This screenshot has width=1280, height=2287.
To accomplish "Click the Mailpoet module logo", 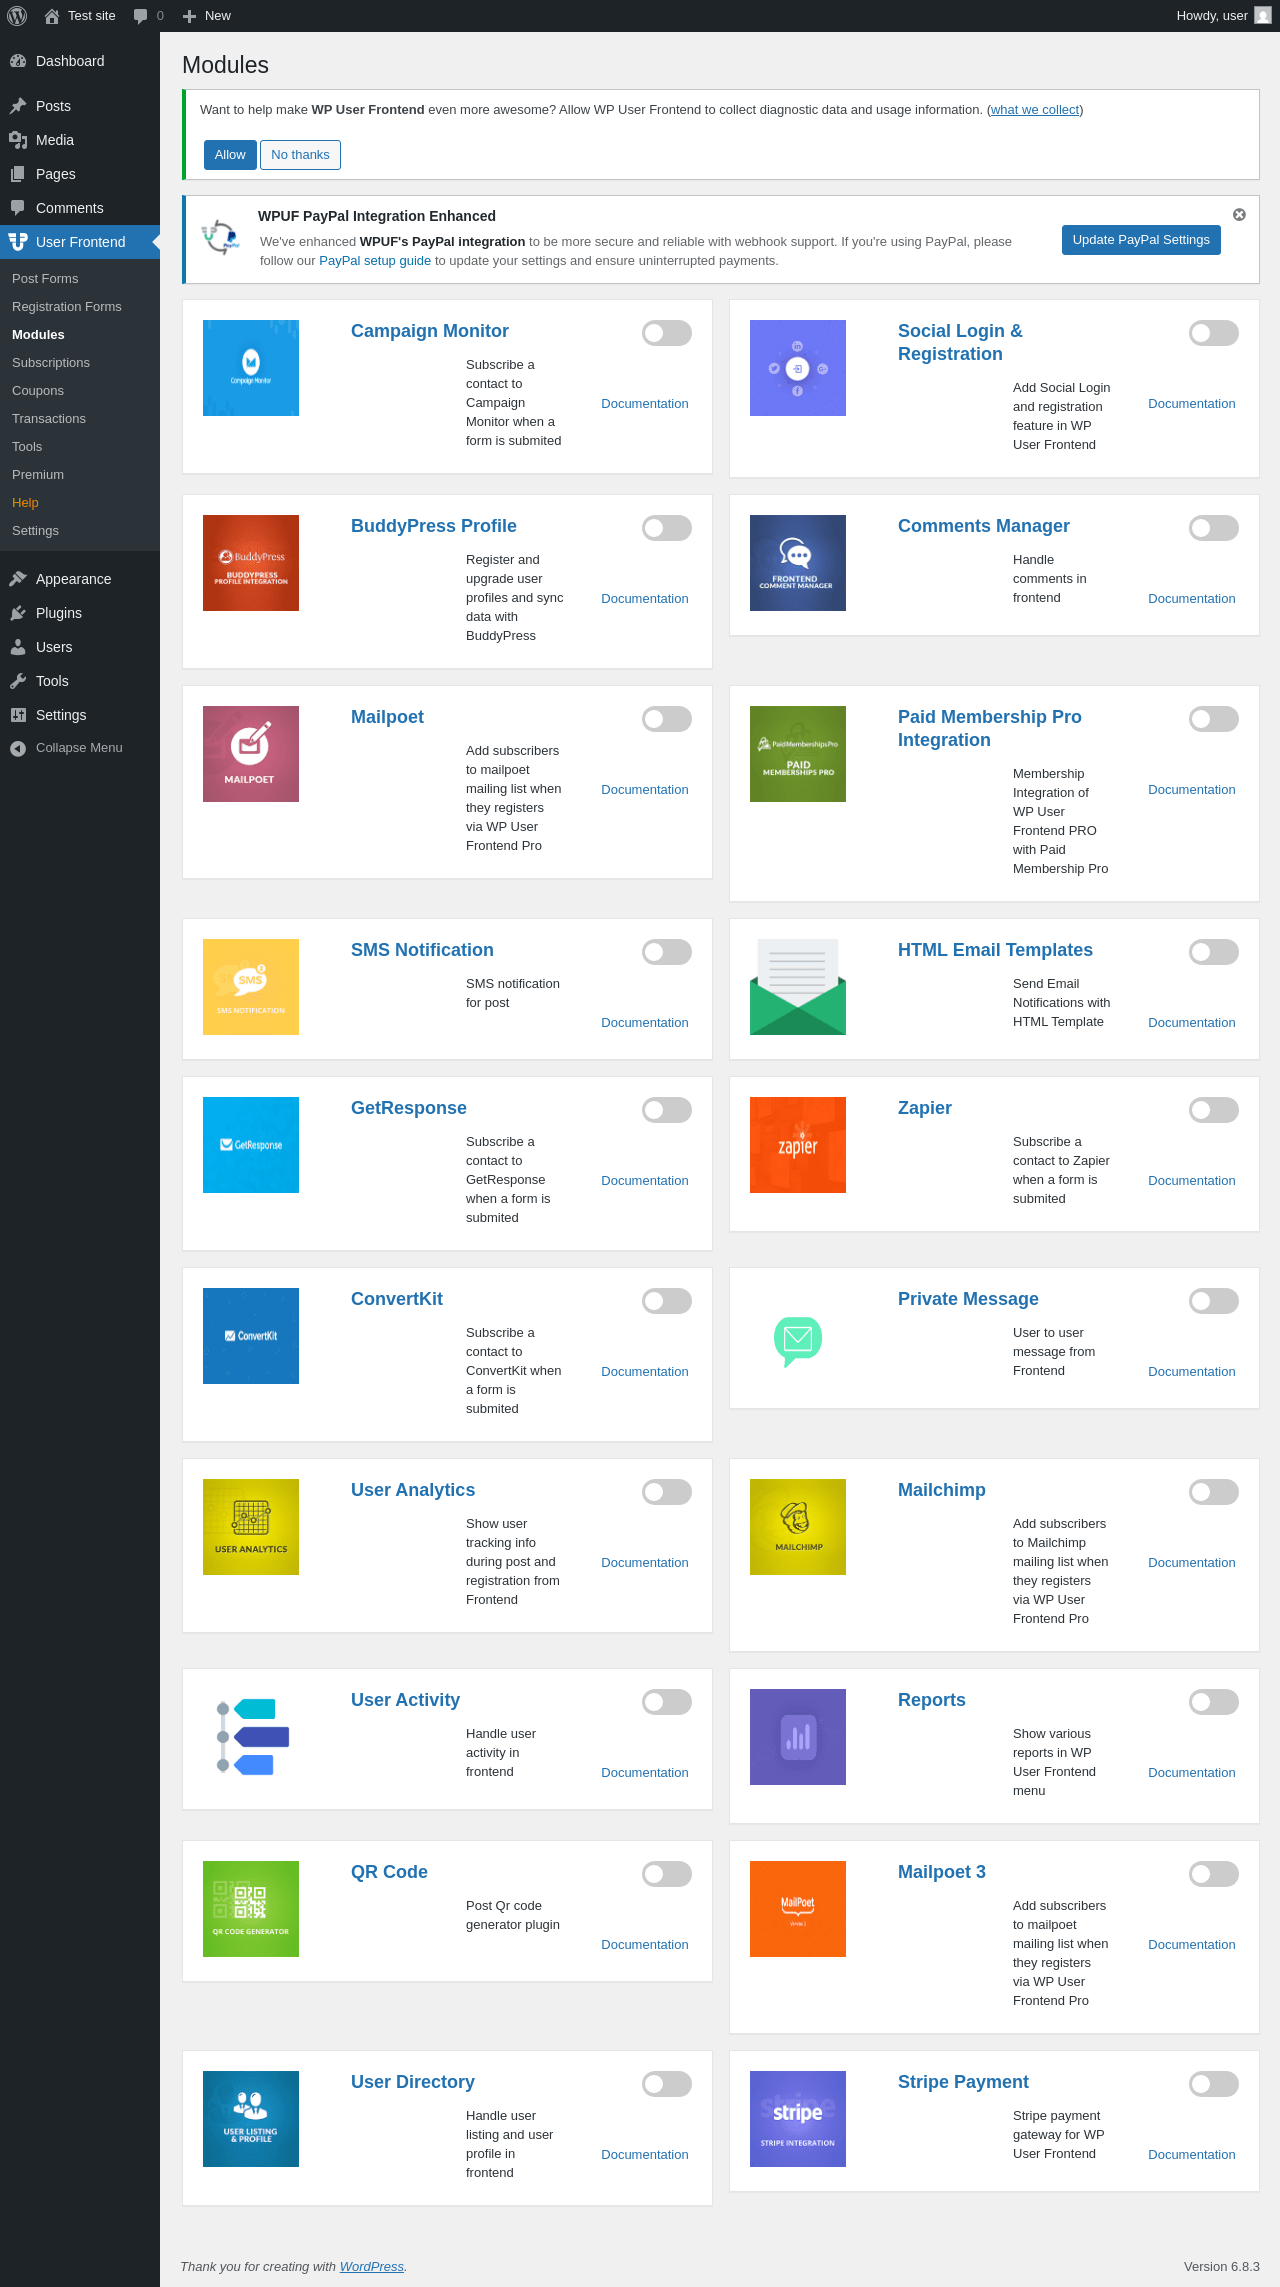I will [251, 754].
